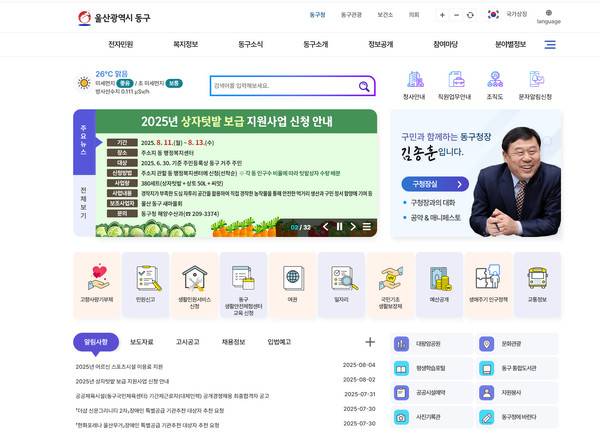The width and height of the screenshot is (600, 442).
Task: Select the 고시공고 news tab
Action: 188,342
